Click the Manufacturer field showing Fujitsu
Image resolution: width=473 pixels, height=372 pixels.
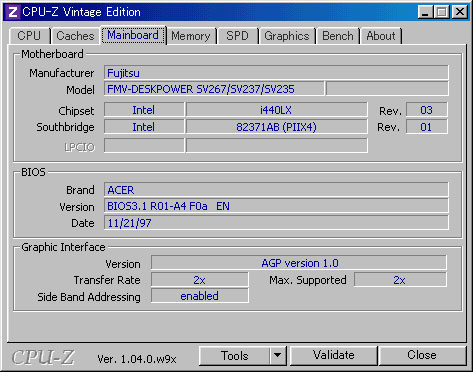(276, 73)
